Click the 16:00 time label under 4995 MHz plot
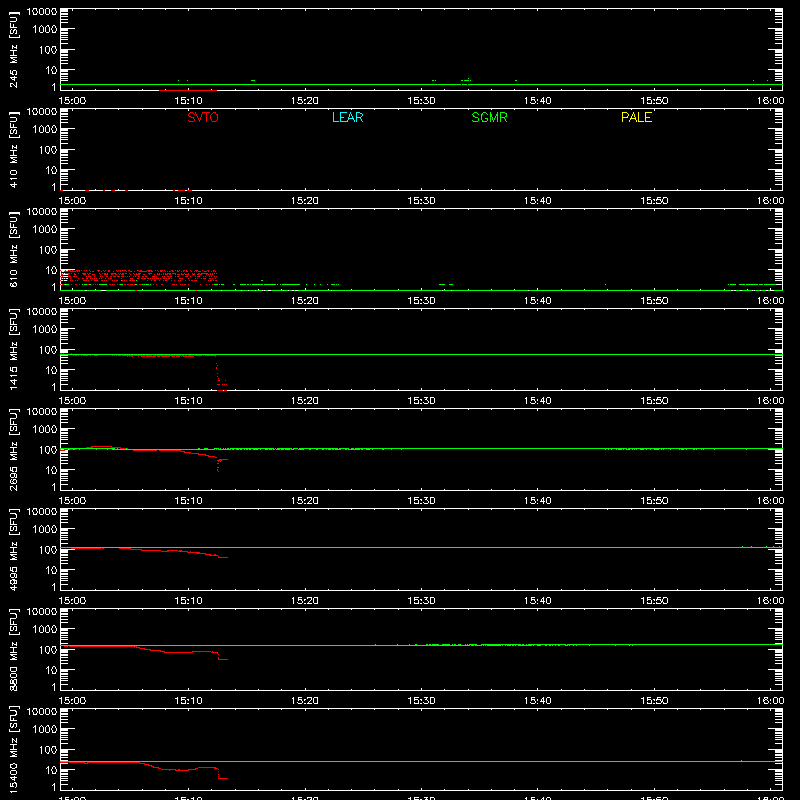The height and width of the screenshot is (800, 800). 770,601
